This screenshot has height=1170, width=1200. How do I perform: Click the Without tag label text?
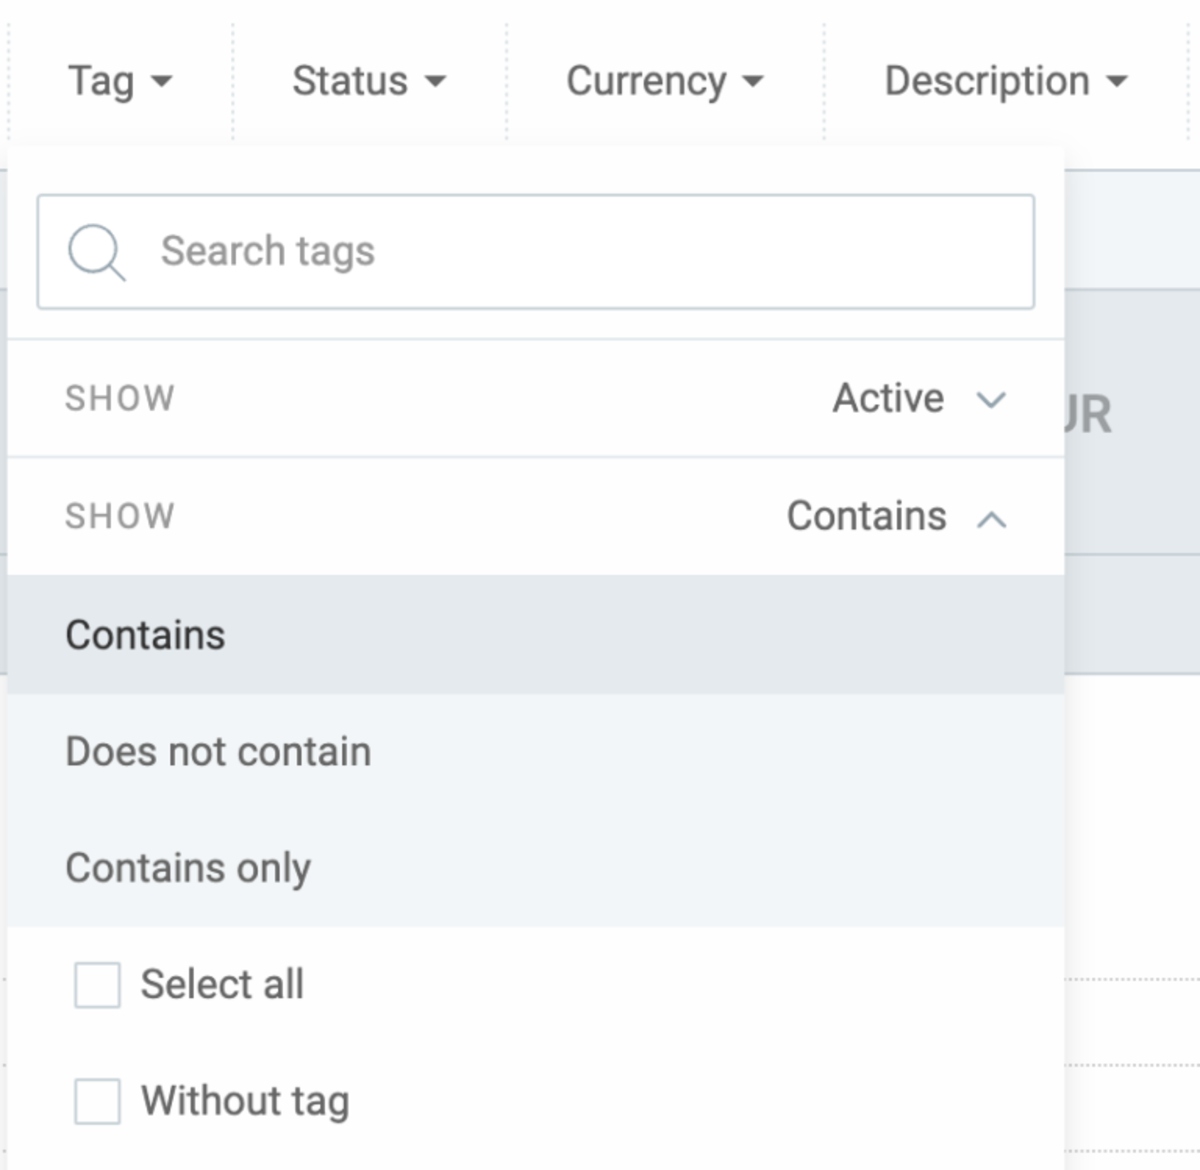tap(245, 1101)
